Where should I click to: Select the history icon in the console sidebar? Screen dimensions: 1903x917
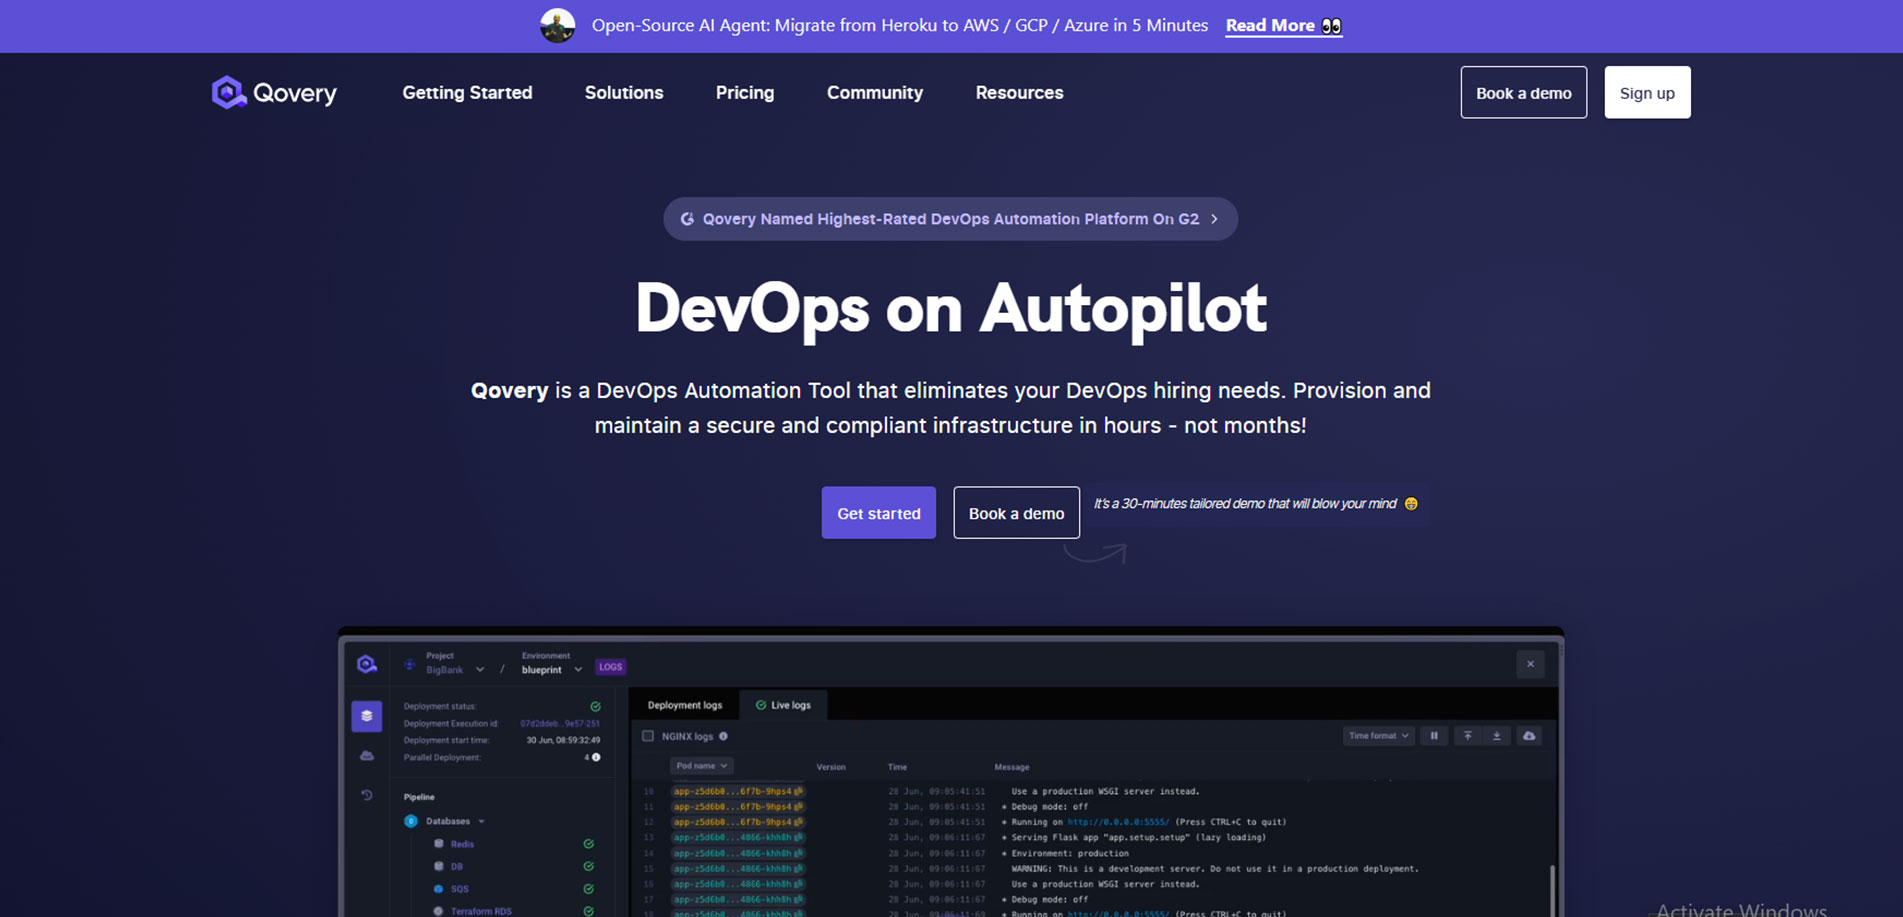click(x=367, y=795)
